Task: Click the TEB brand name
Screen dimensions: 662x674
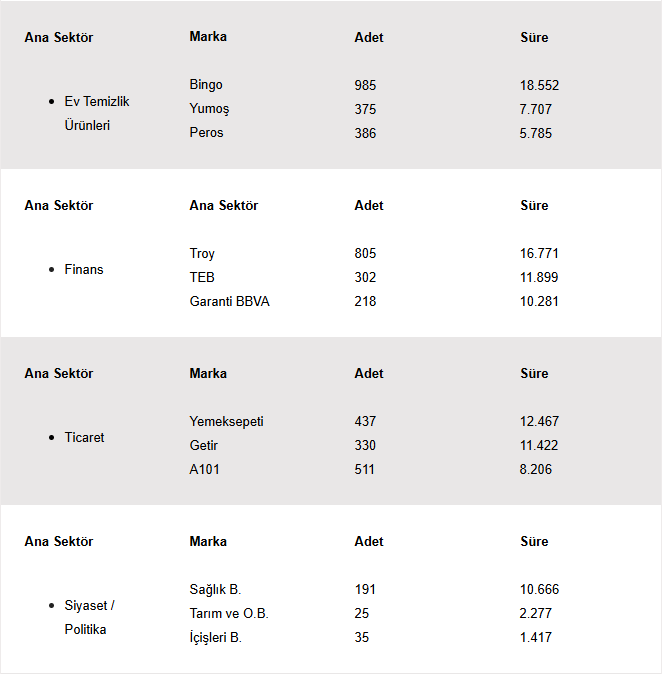Action: click(202, 277)
